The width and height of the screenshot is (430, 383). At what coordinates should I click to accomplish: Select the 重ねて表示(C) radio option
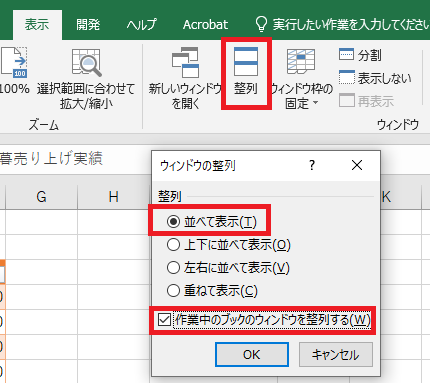(212, 291)
